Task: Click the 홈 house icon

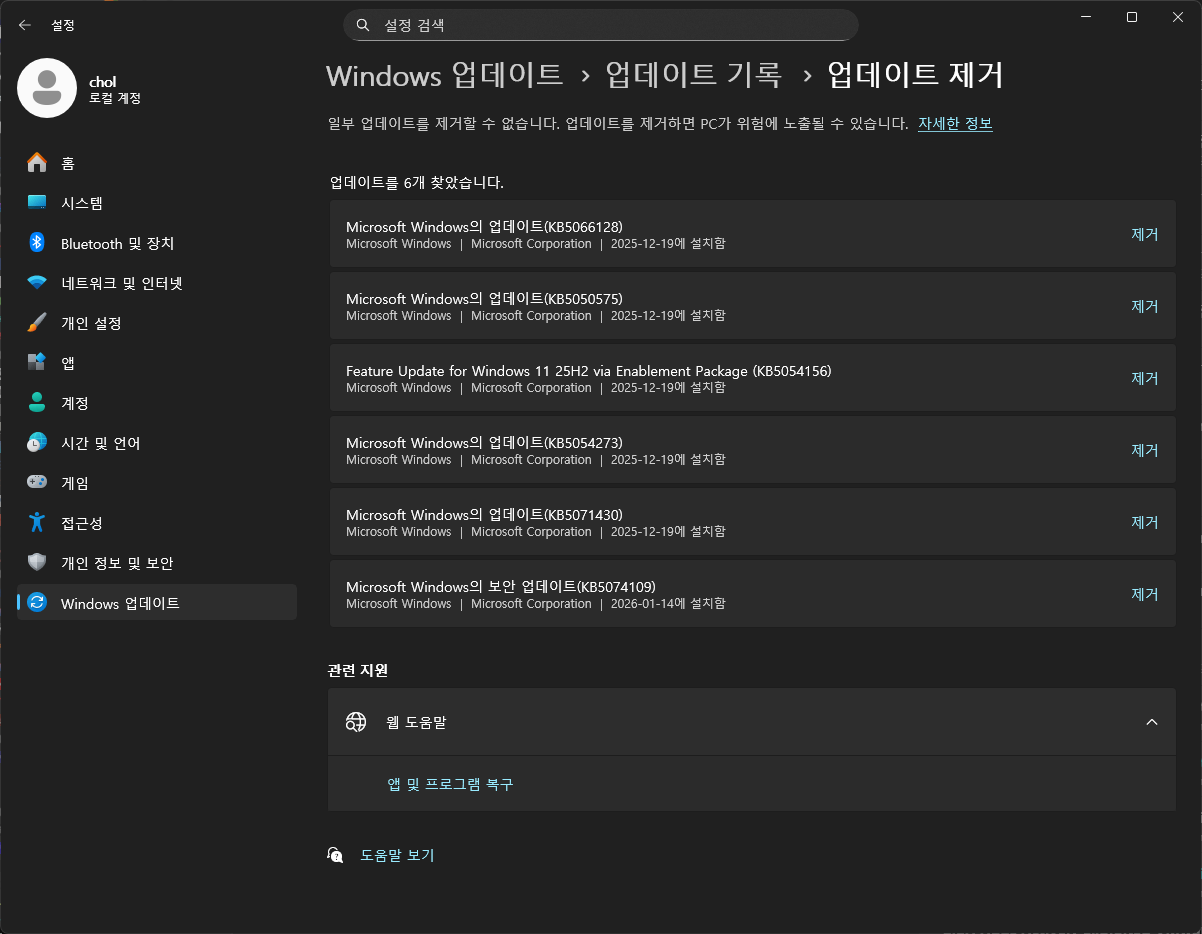Action: pos(37,163)
